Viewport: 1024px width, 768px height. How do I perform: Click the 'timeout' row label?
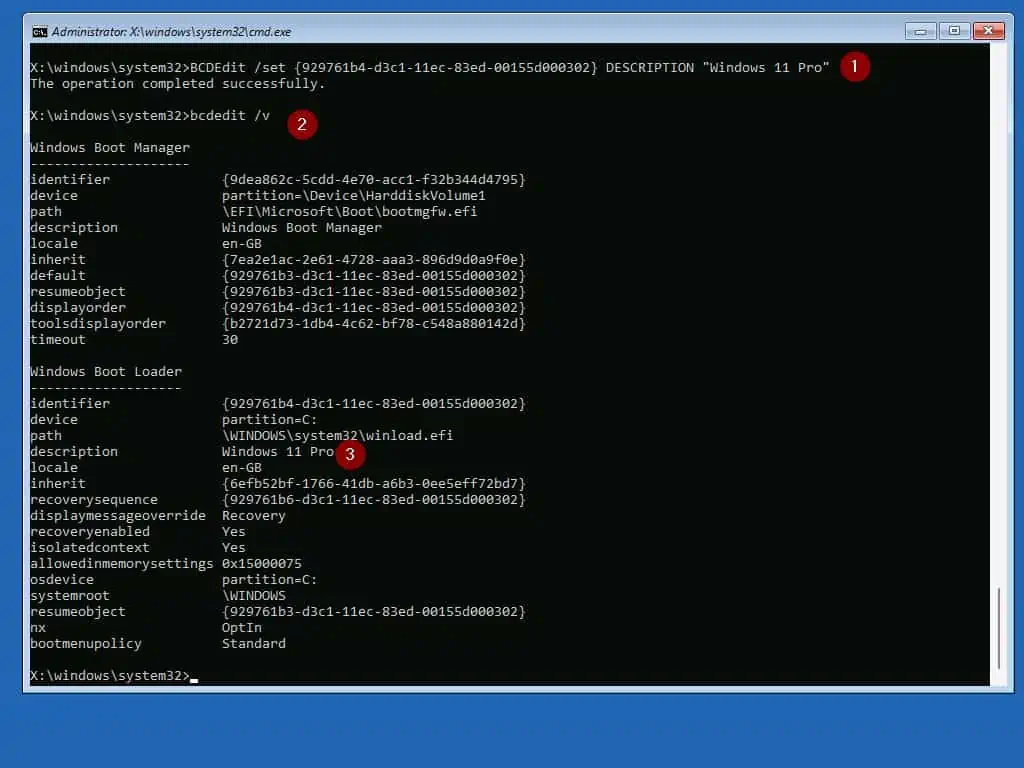click(57, 340)
